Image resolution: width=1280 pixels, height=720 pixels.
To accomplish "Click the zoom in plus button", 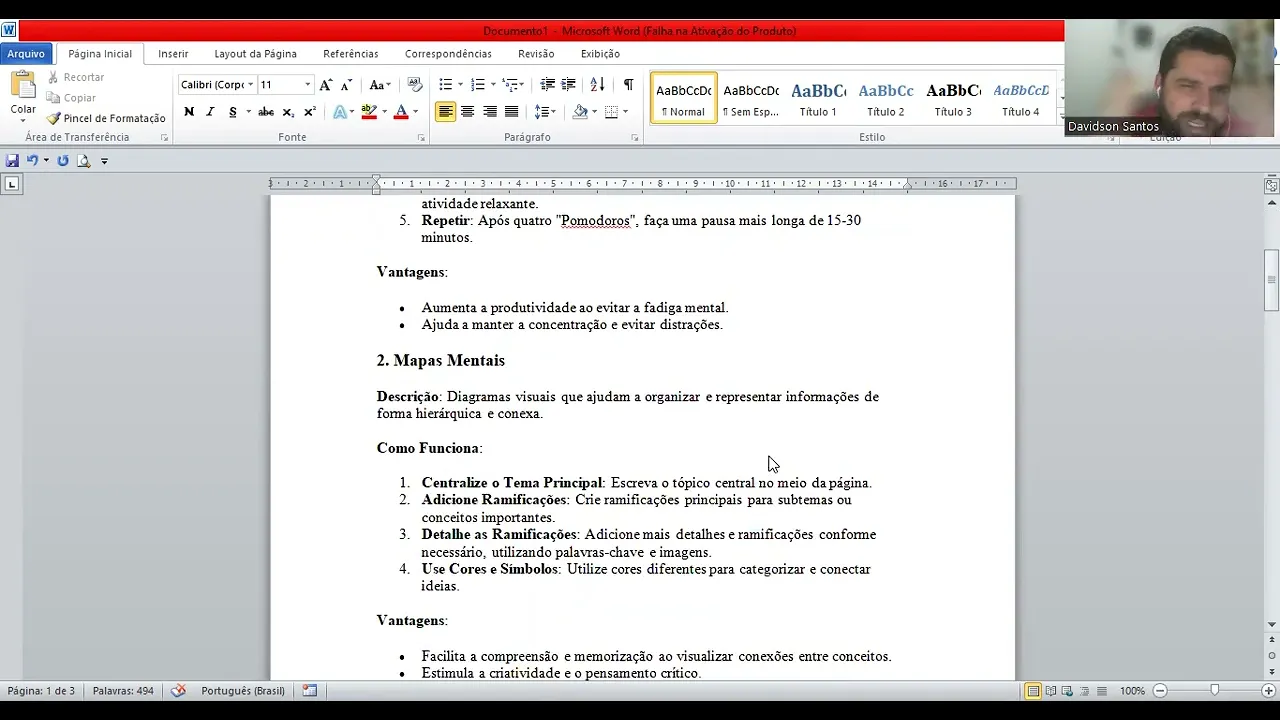I will pyautogui.click(x=1267, y=691).
